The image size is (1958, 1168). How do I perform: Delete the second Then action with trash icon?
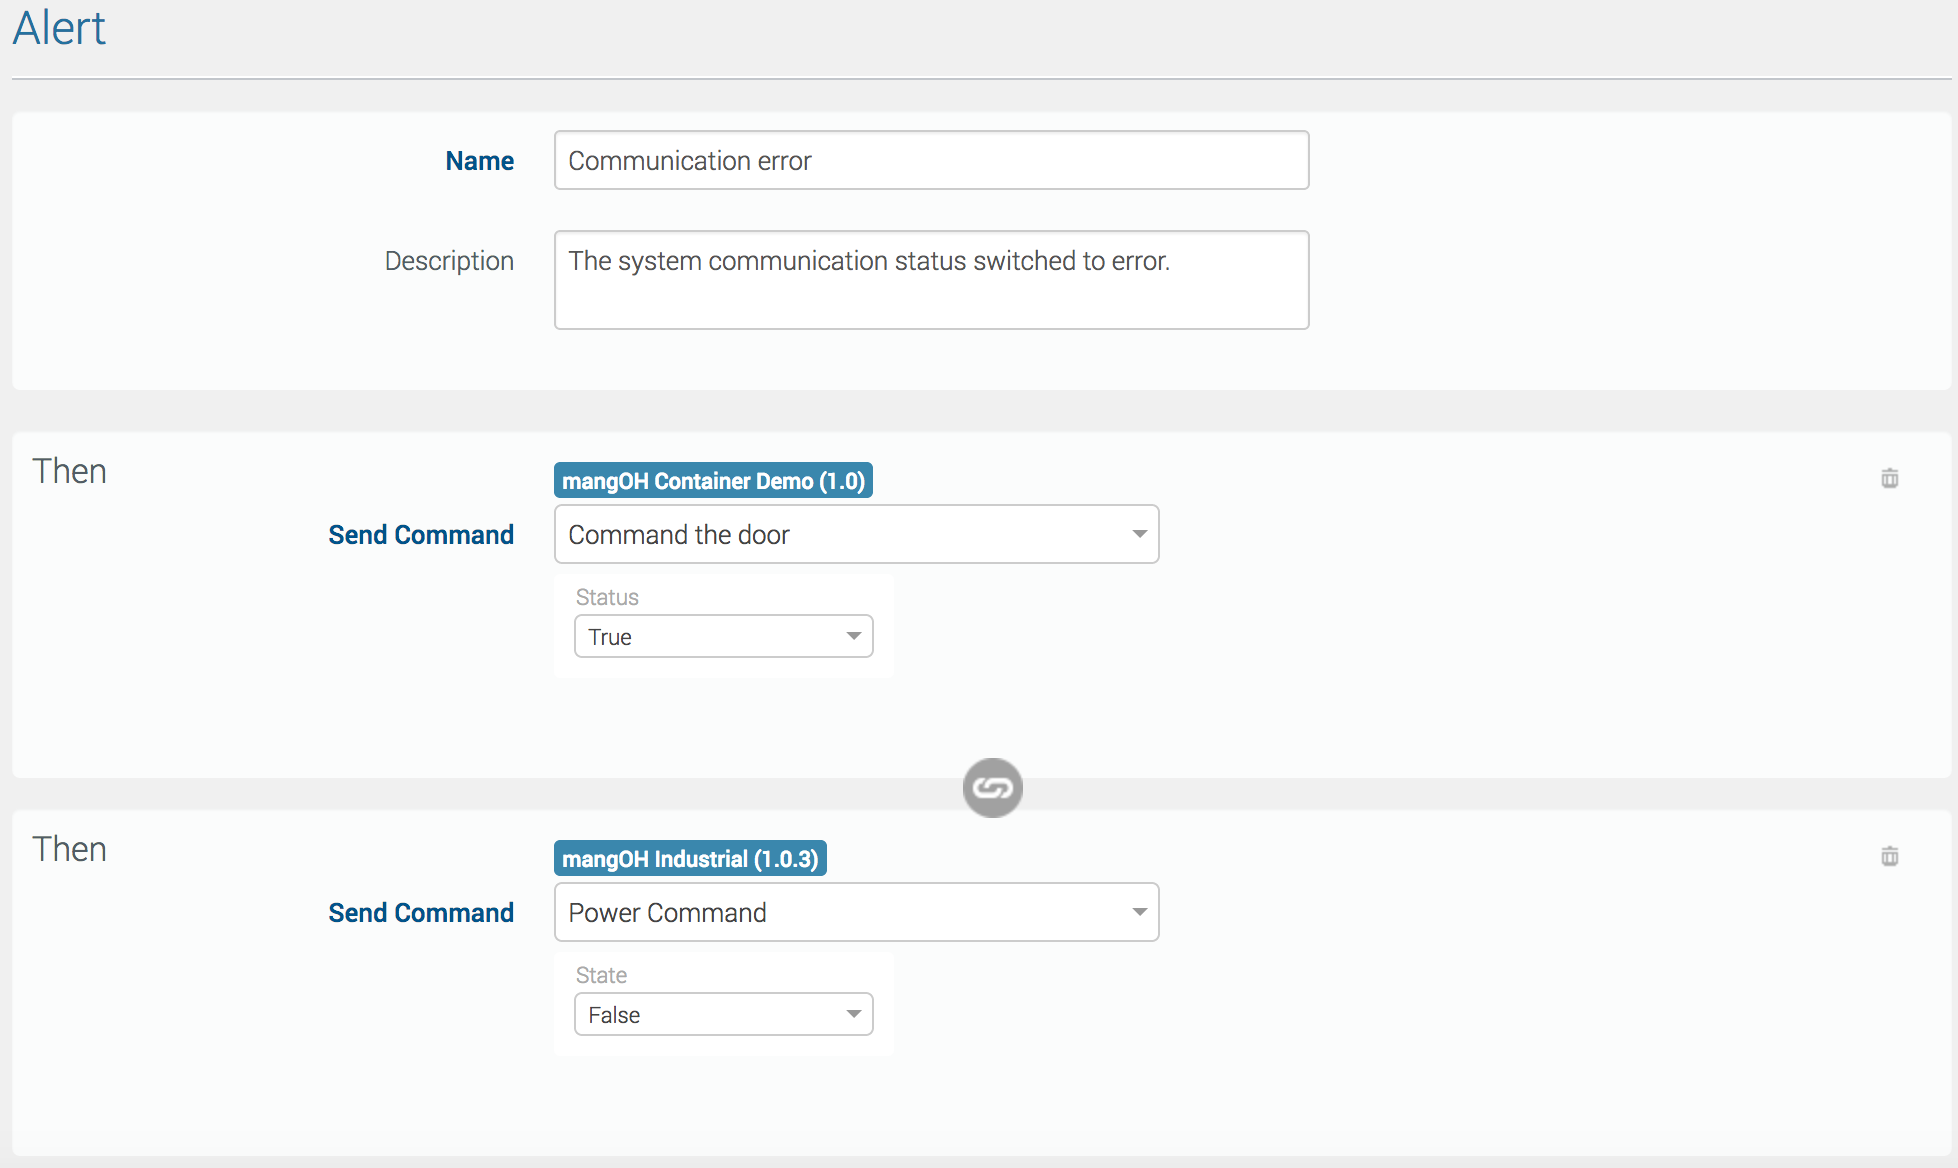point(1889,856)
